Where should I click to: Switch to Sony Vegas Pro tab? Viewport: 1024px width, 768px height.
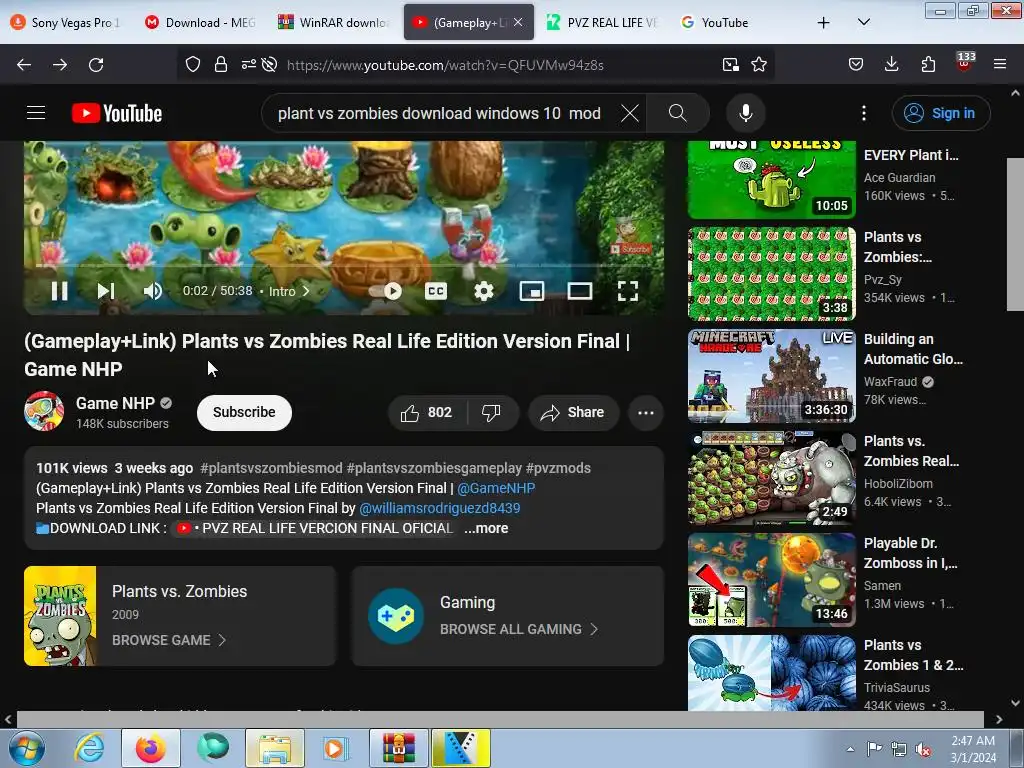tap(65, 22)
